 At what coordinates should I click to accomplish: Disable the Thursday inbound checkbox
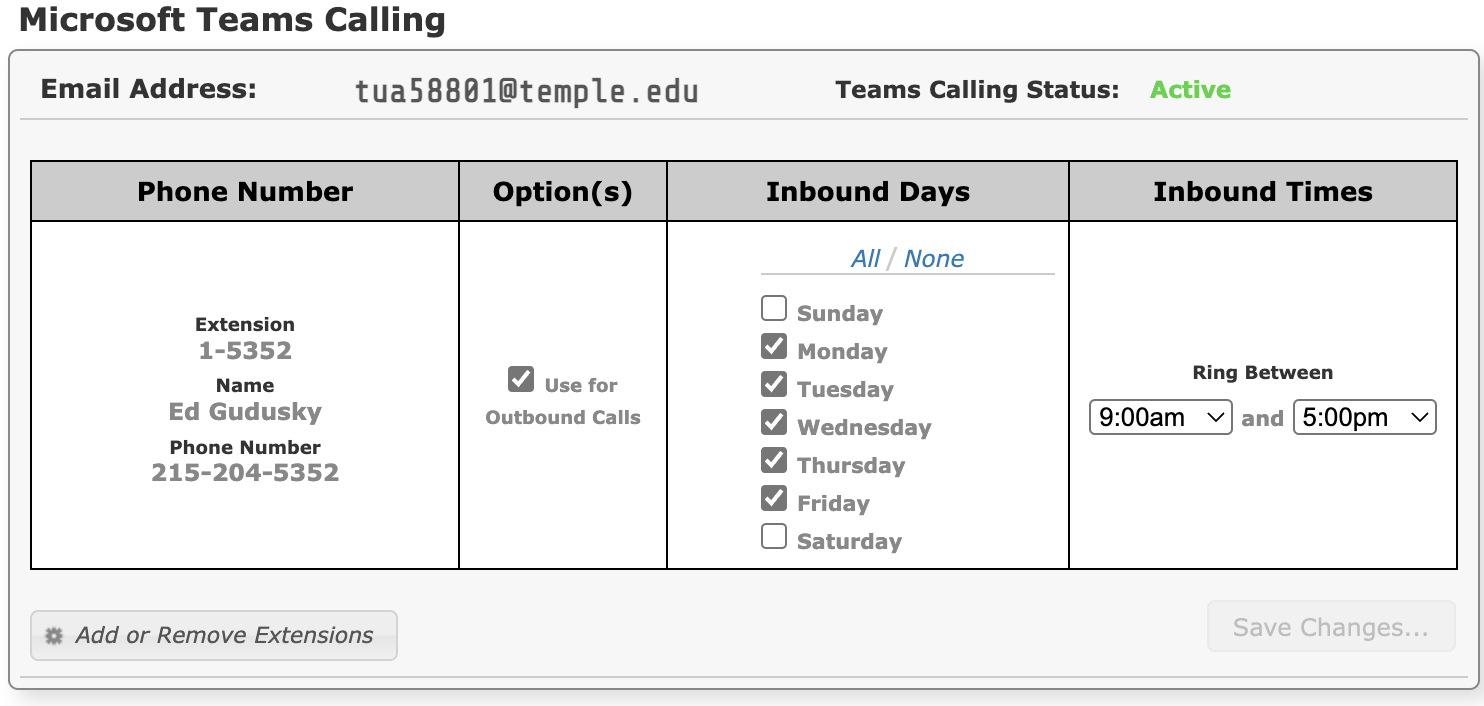pos(774,460)
